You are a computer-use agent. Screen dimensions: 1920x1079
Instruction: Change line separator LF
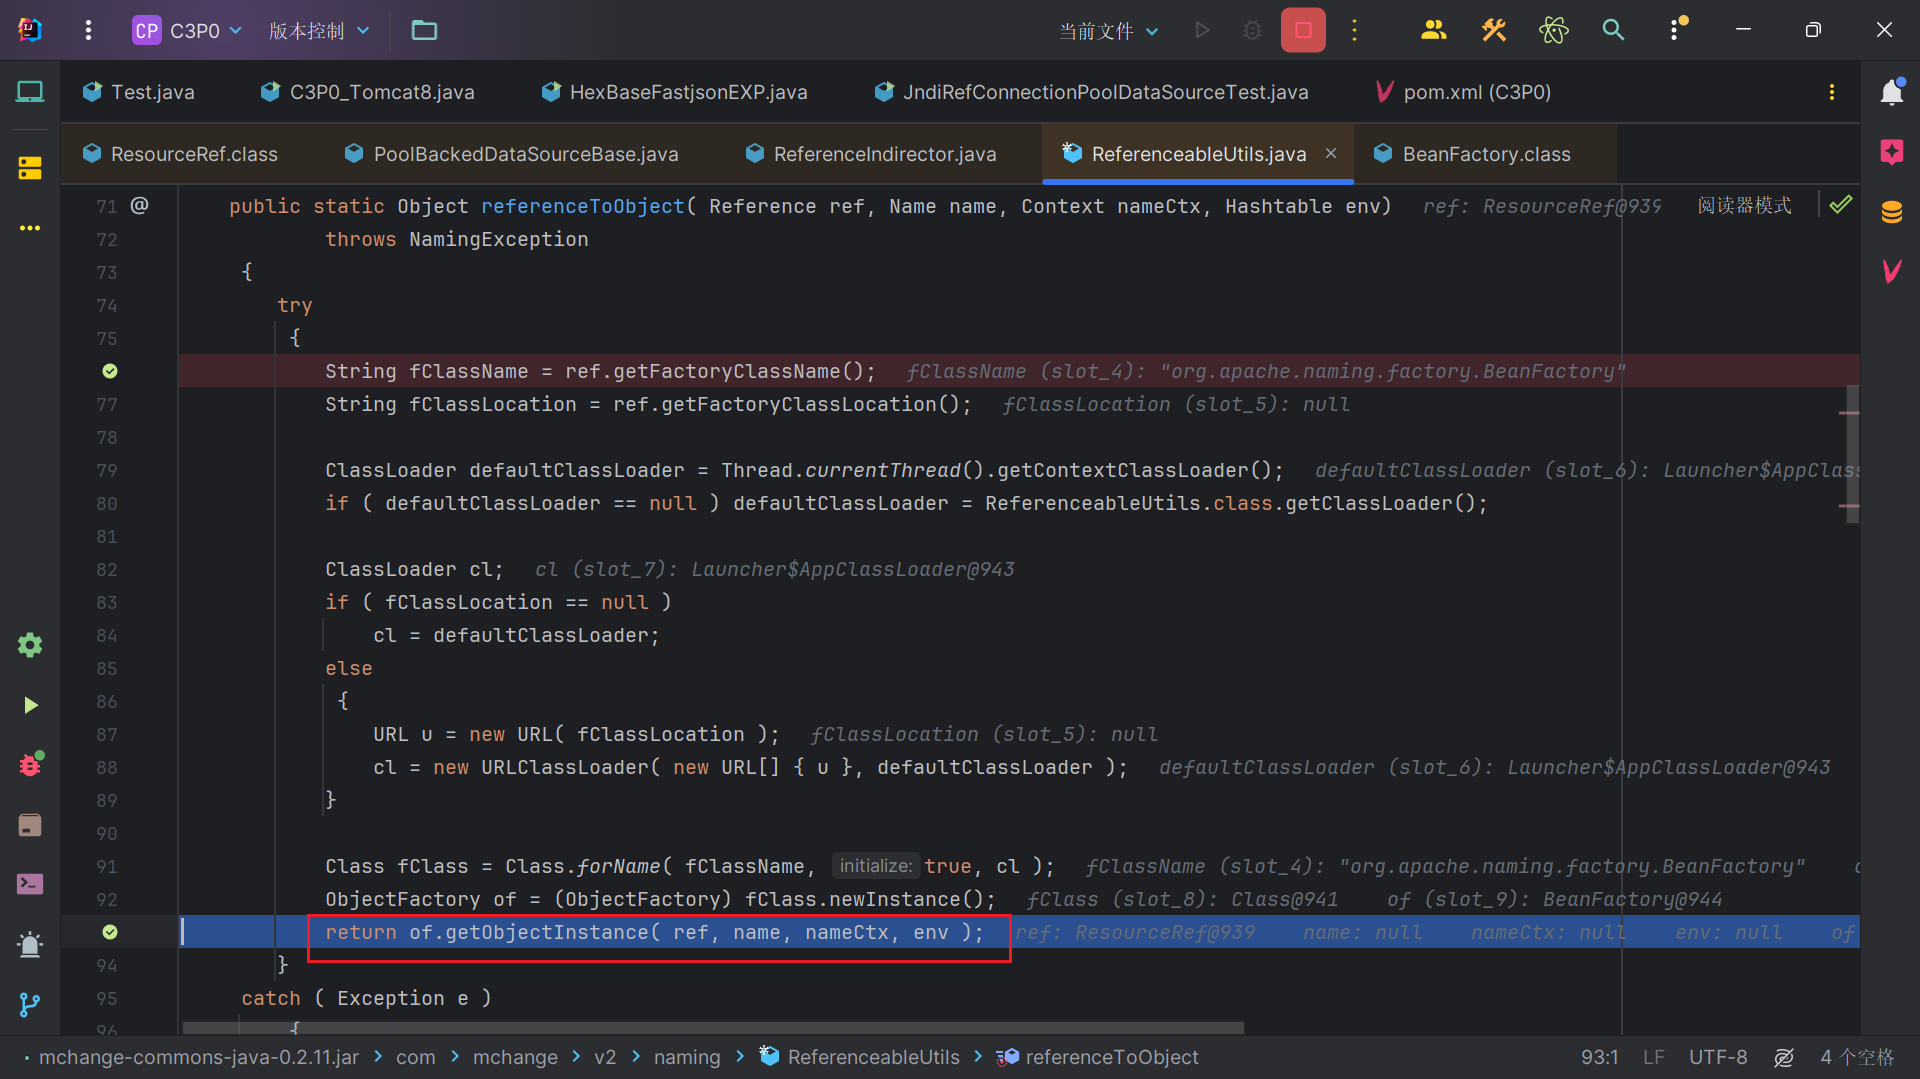1653,1057
